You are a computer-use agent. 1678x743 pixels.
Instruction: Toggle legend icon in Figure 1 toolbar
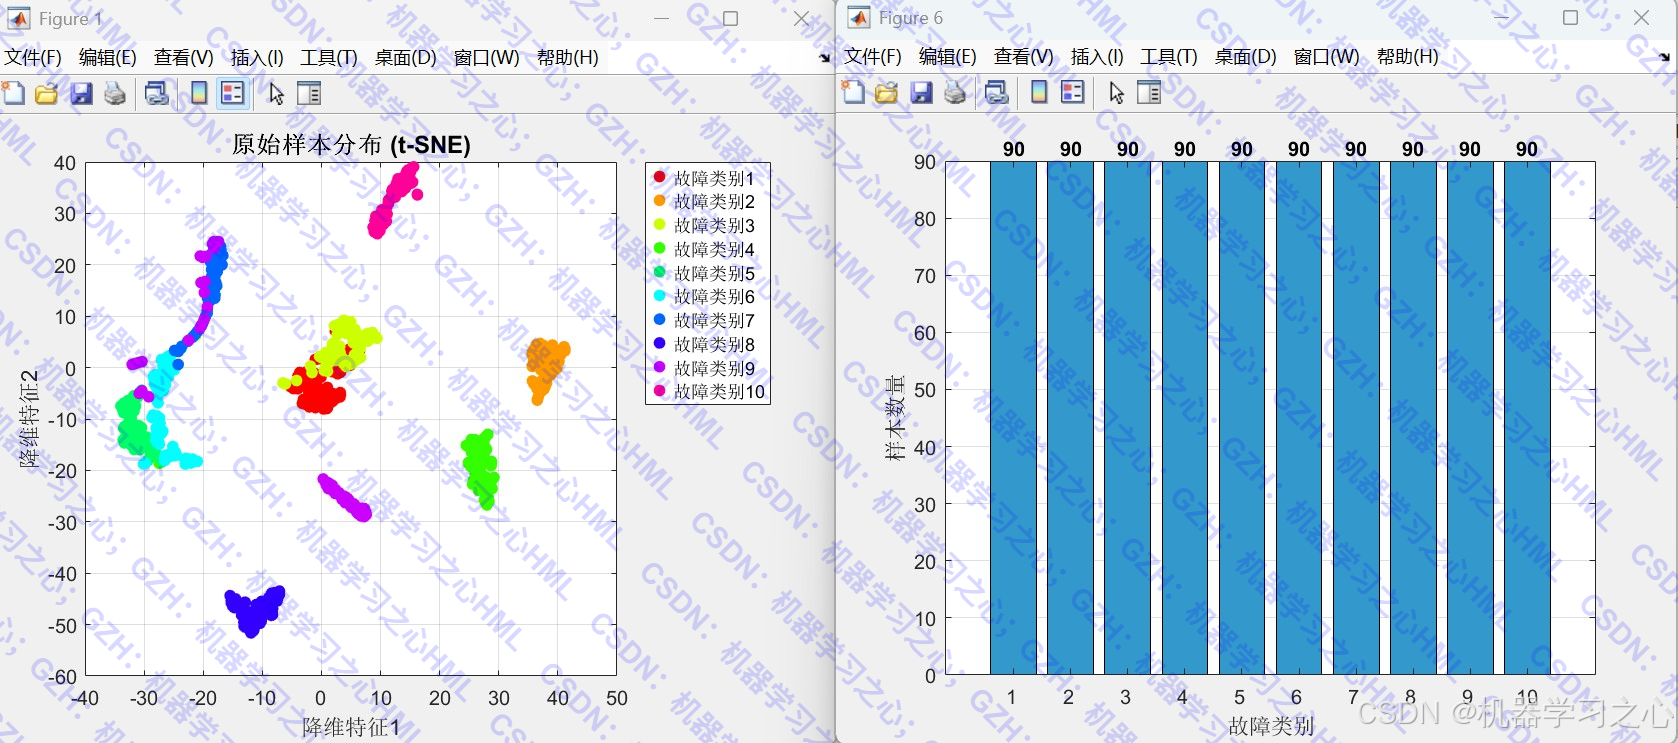[232, 94]
